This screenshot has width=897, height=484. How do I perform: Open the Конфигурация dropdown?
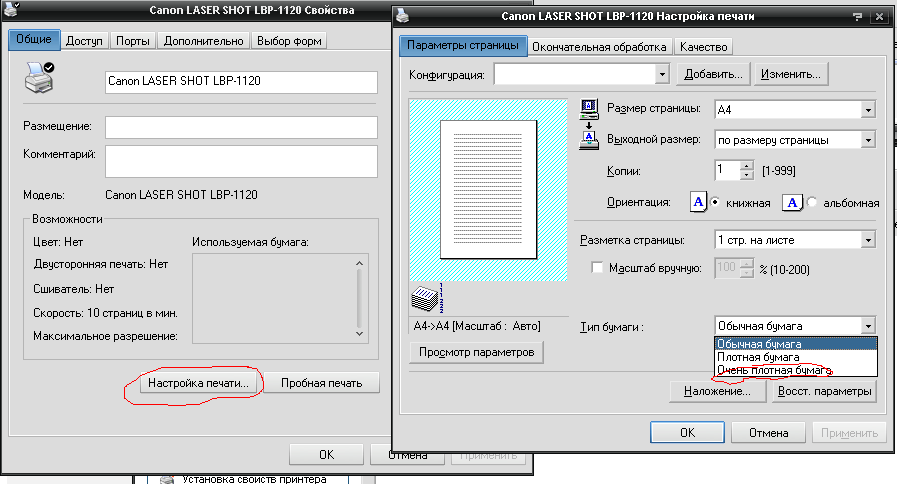click(662, 74)
